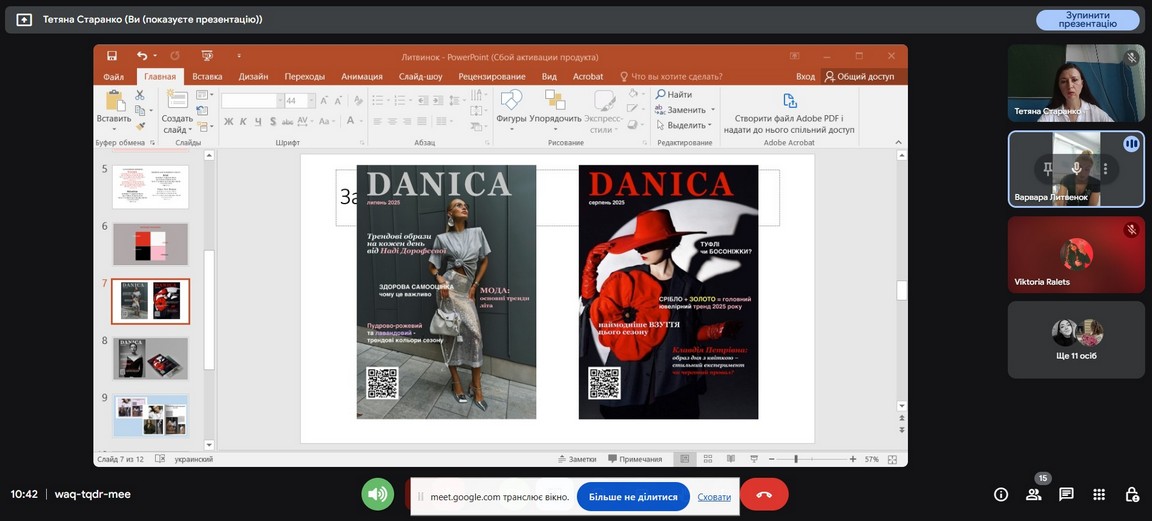The height and width of the screenshot is (521, 1152).
Task: Open the Слайд-шоу ribbon tab
Action: [x=420, y=76]
